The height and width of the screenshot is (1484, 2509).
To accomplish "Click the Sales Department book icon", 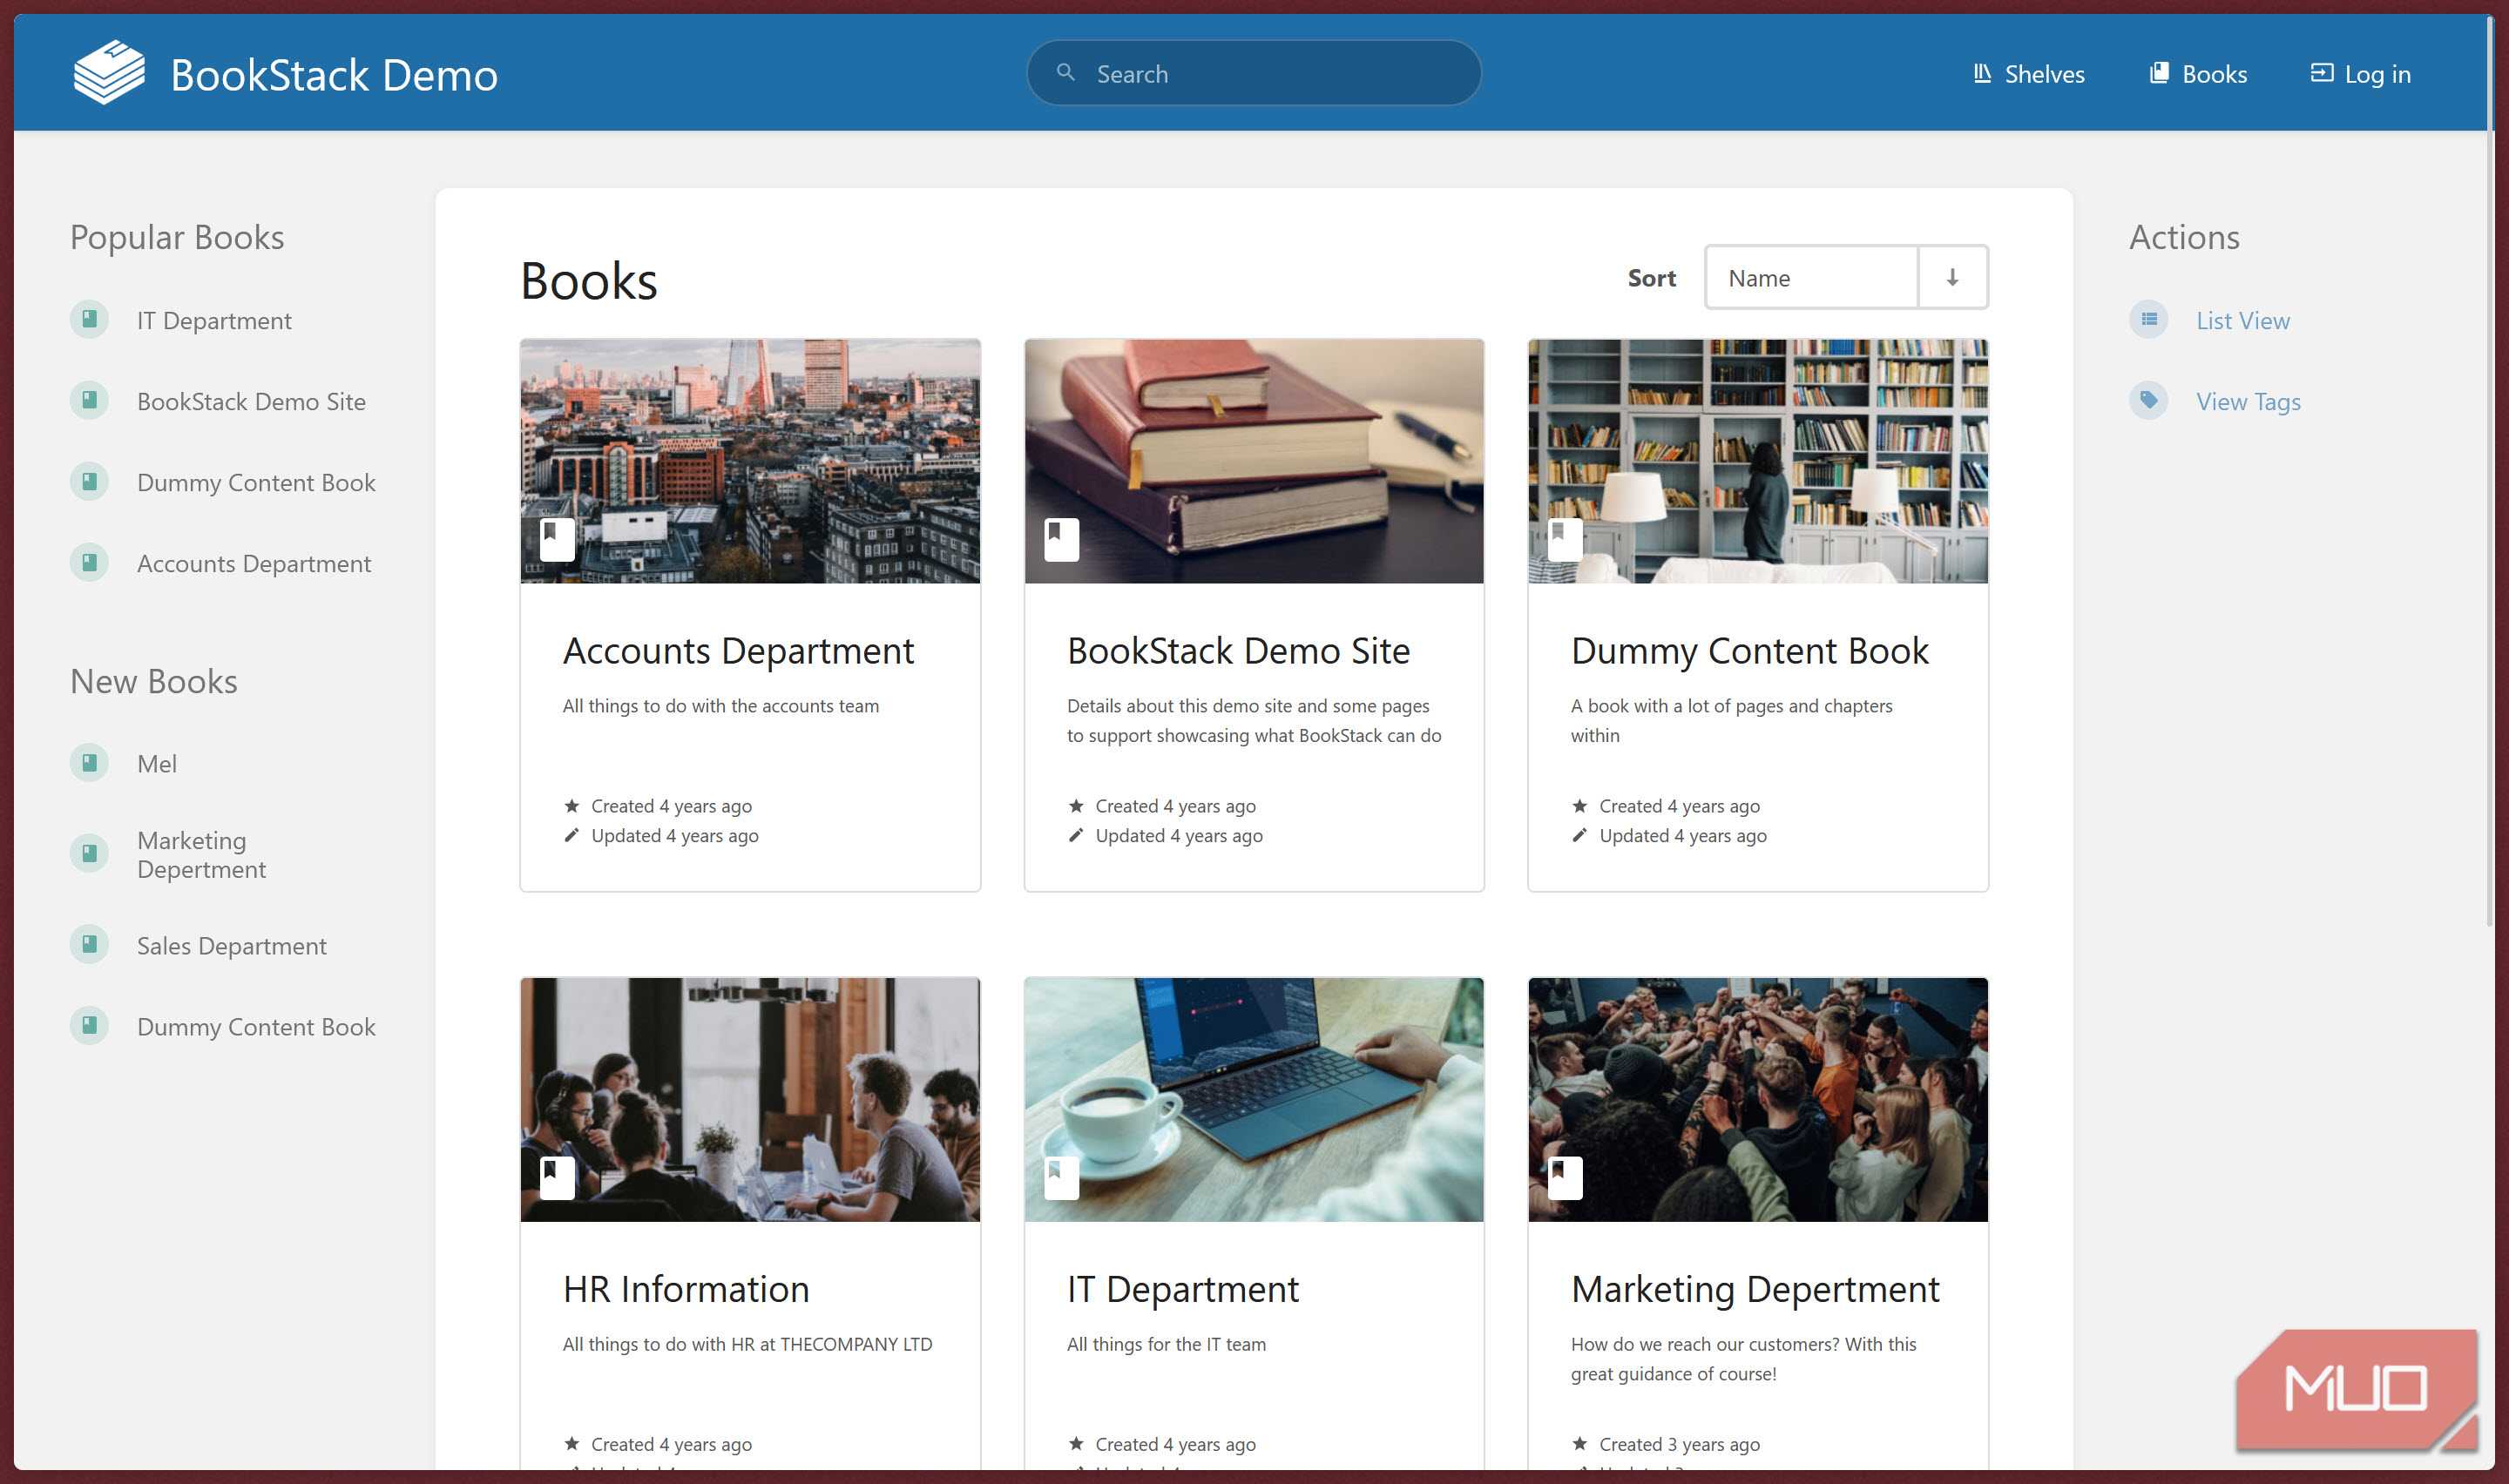I will pos(89,945).
